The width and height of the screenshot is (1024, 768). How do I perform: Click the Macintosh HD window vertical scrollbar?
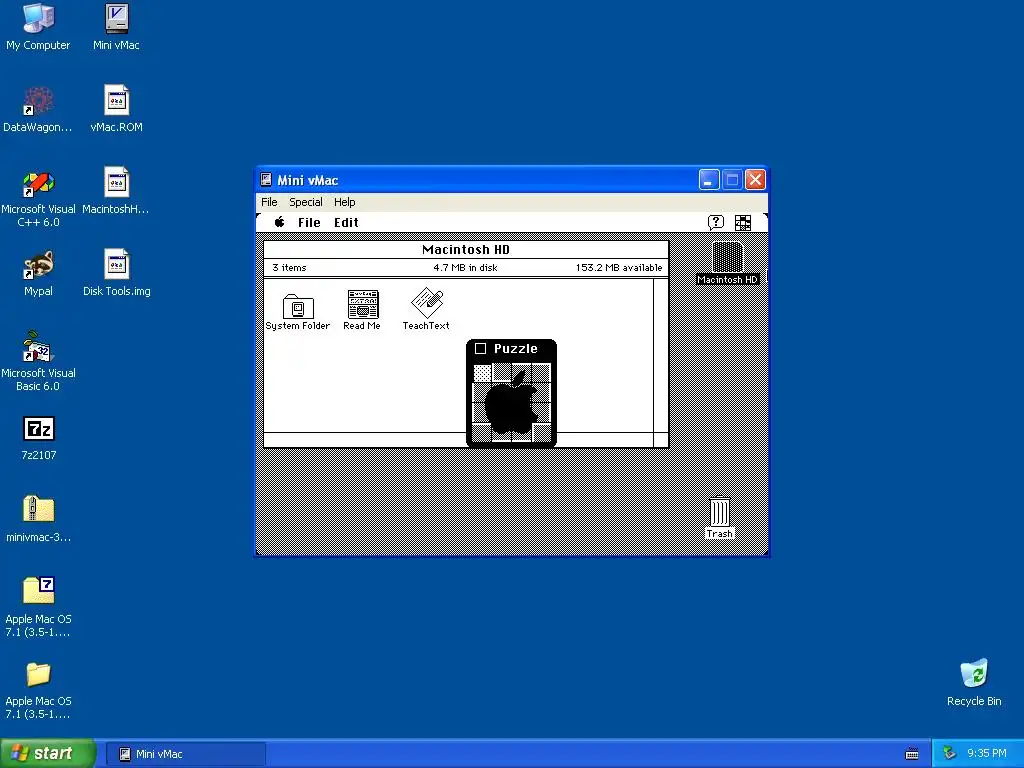[660, 355]
